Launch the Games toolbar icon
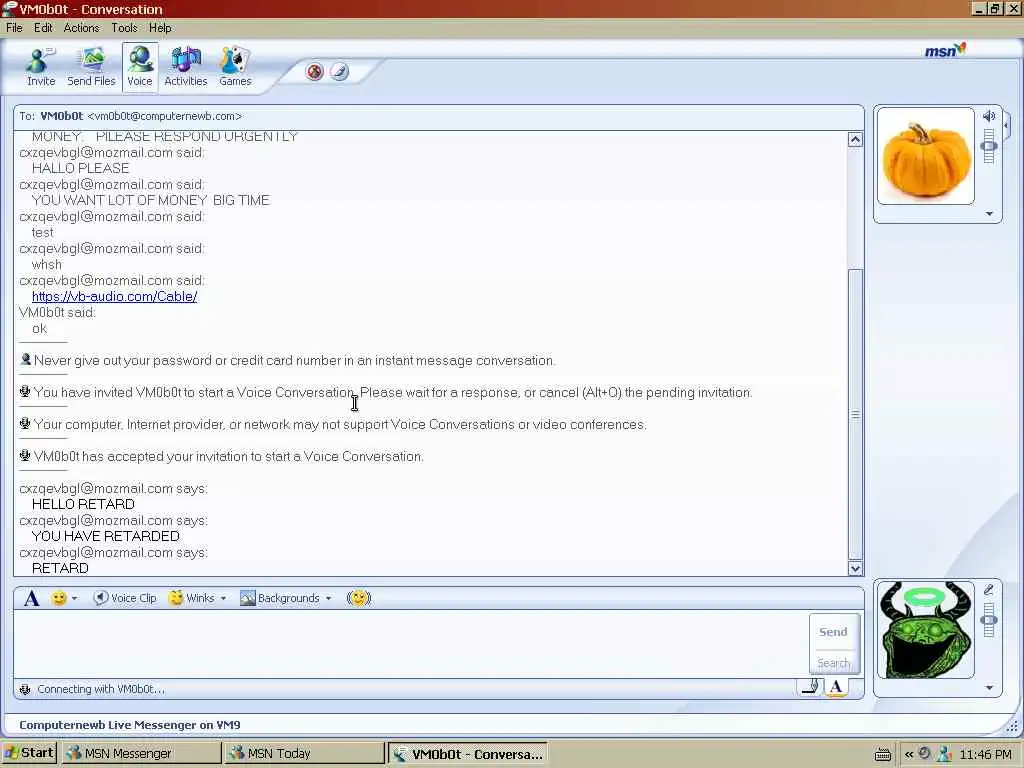Image resolution: width=1024 pixels, height=768 pixels. [x=235, y=67]
